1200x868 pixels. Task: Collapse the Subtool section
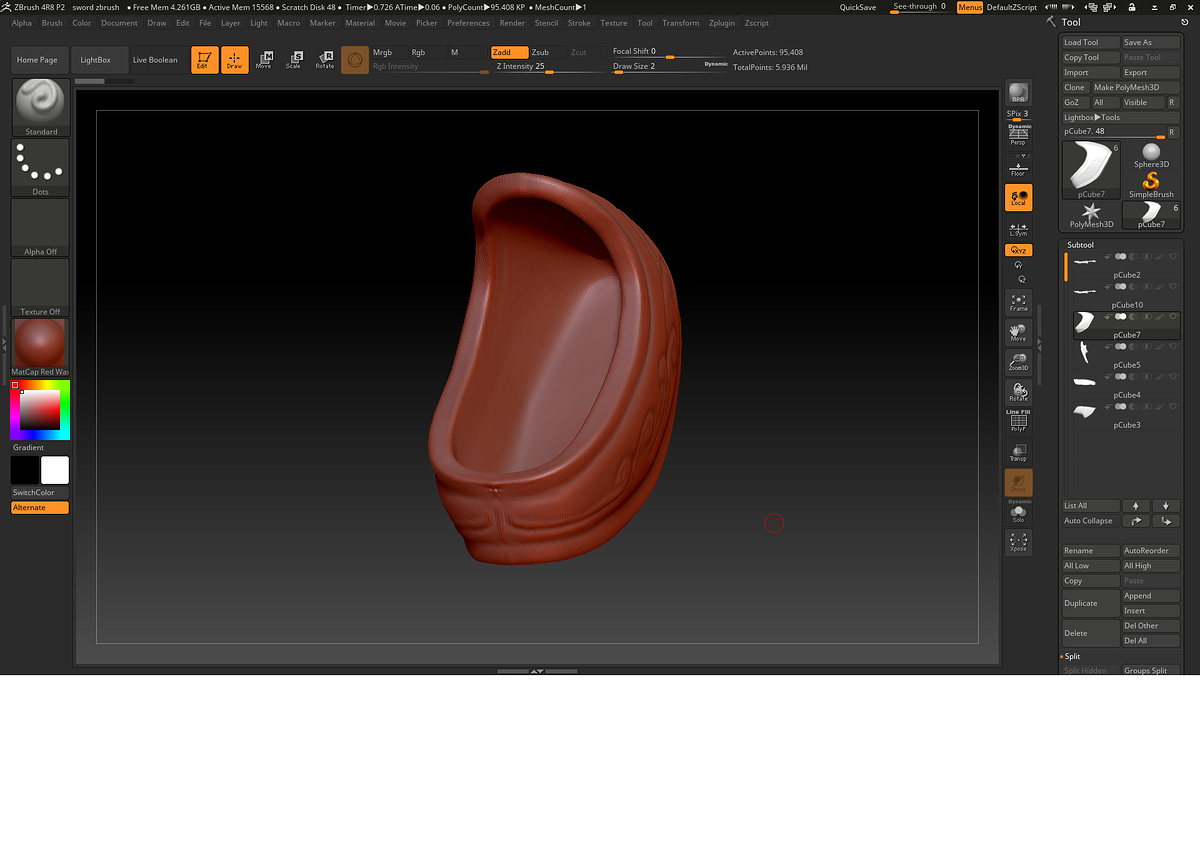tap(1080, 244)
